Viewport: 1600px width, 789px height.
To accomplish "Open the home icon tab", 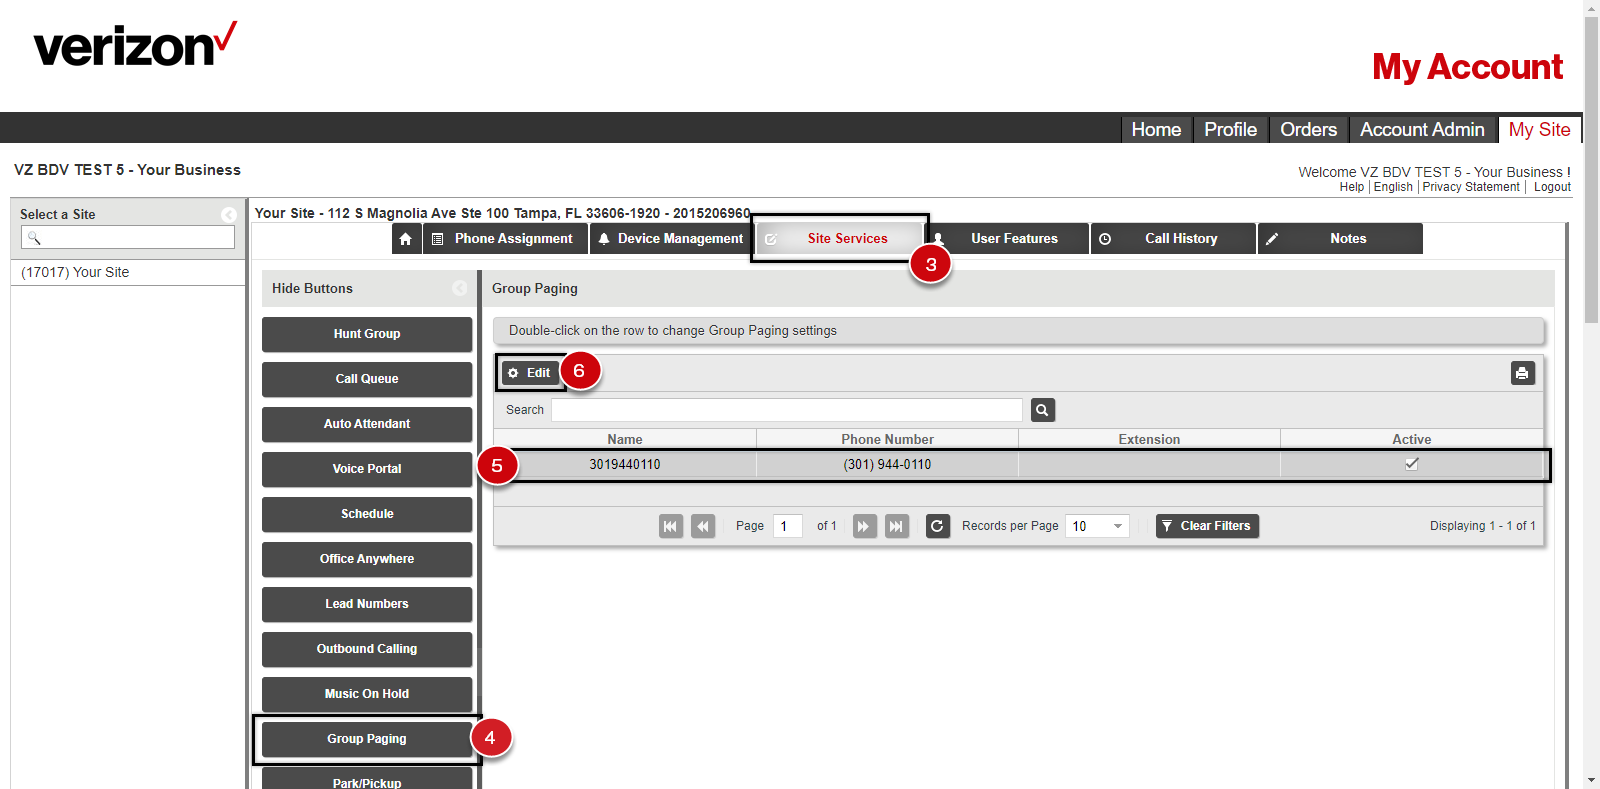I will click(406, 239).
